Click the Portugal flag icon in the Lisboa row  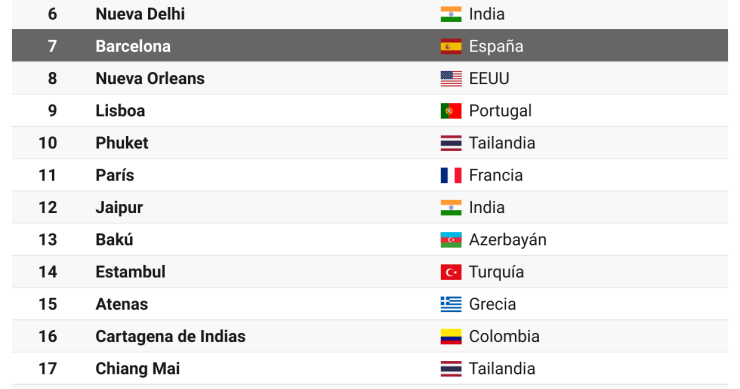tap(451, 111)
